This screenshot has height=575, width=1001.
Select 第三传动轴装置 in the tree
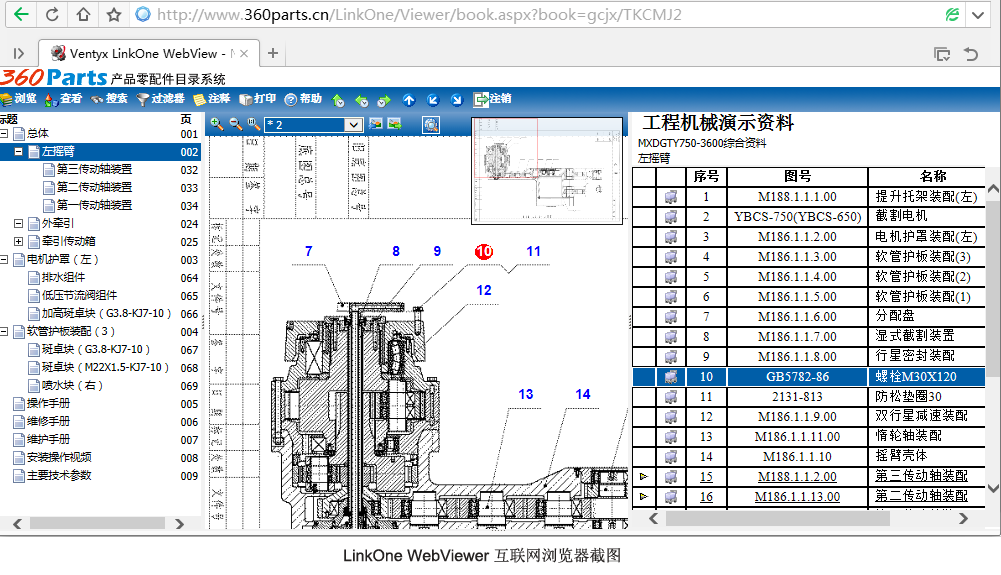point(94,169)
